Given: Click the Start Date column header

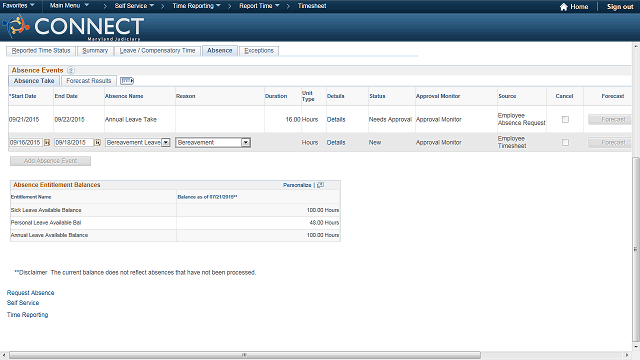Looking at the screenshot, I should 23,96.
